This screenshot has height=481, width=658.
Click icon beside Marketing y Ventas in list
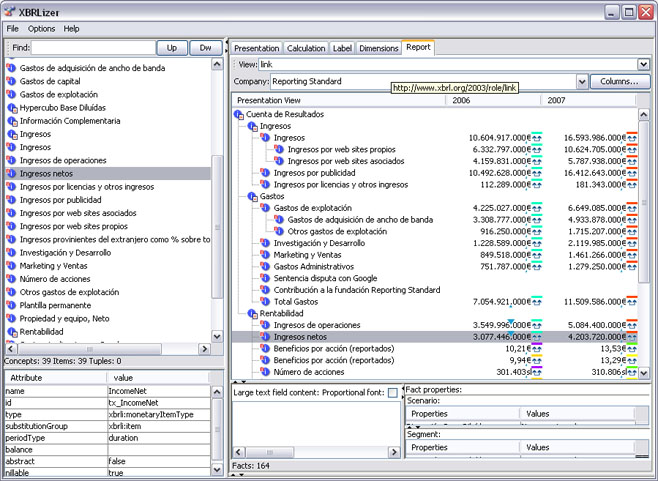(11, 266)
